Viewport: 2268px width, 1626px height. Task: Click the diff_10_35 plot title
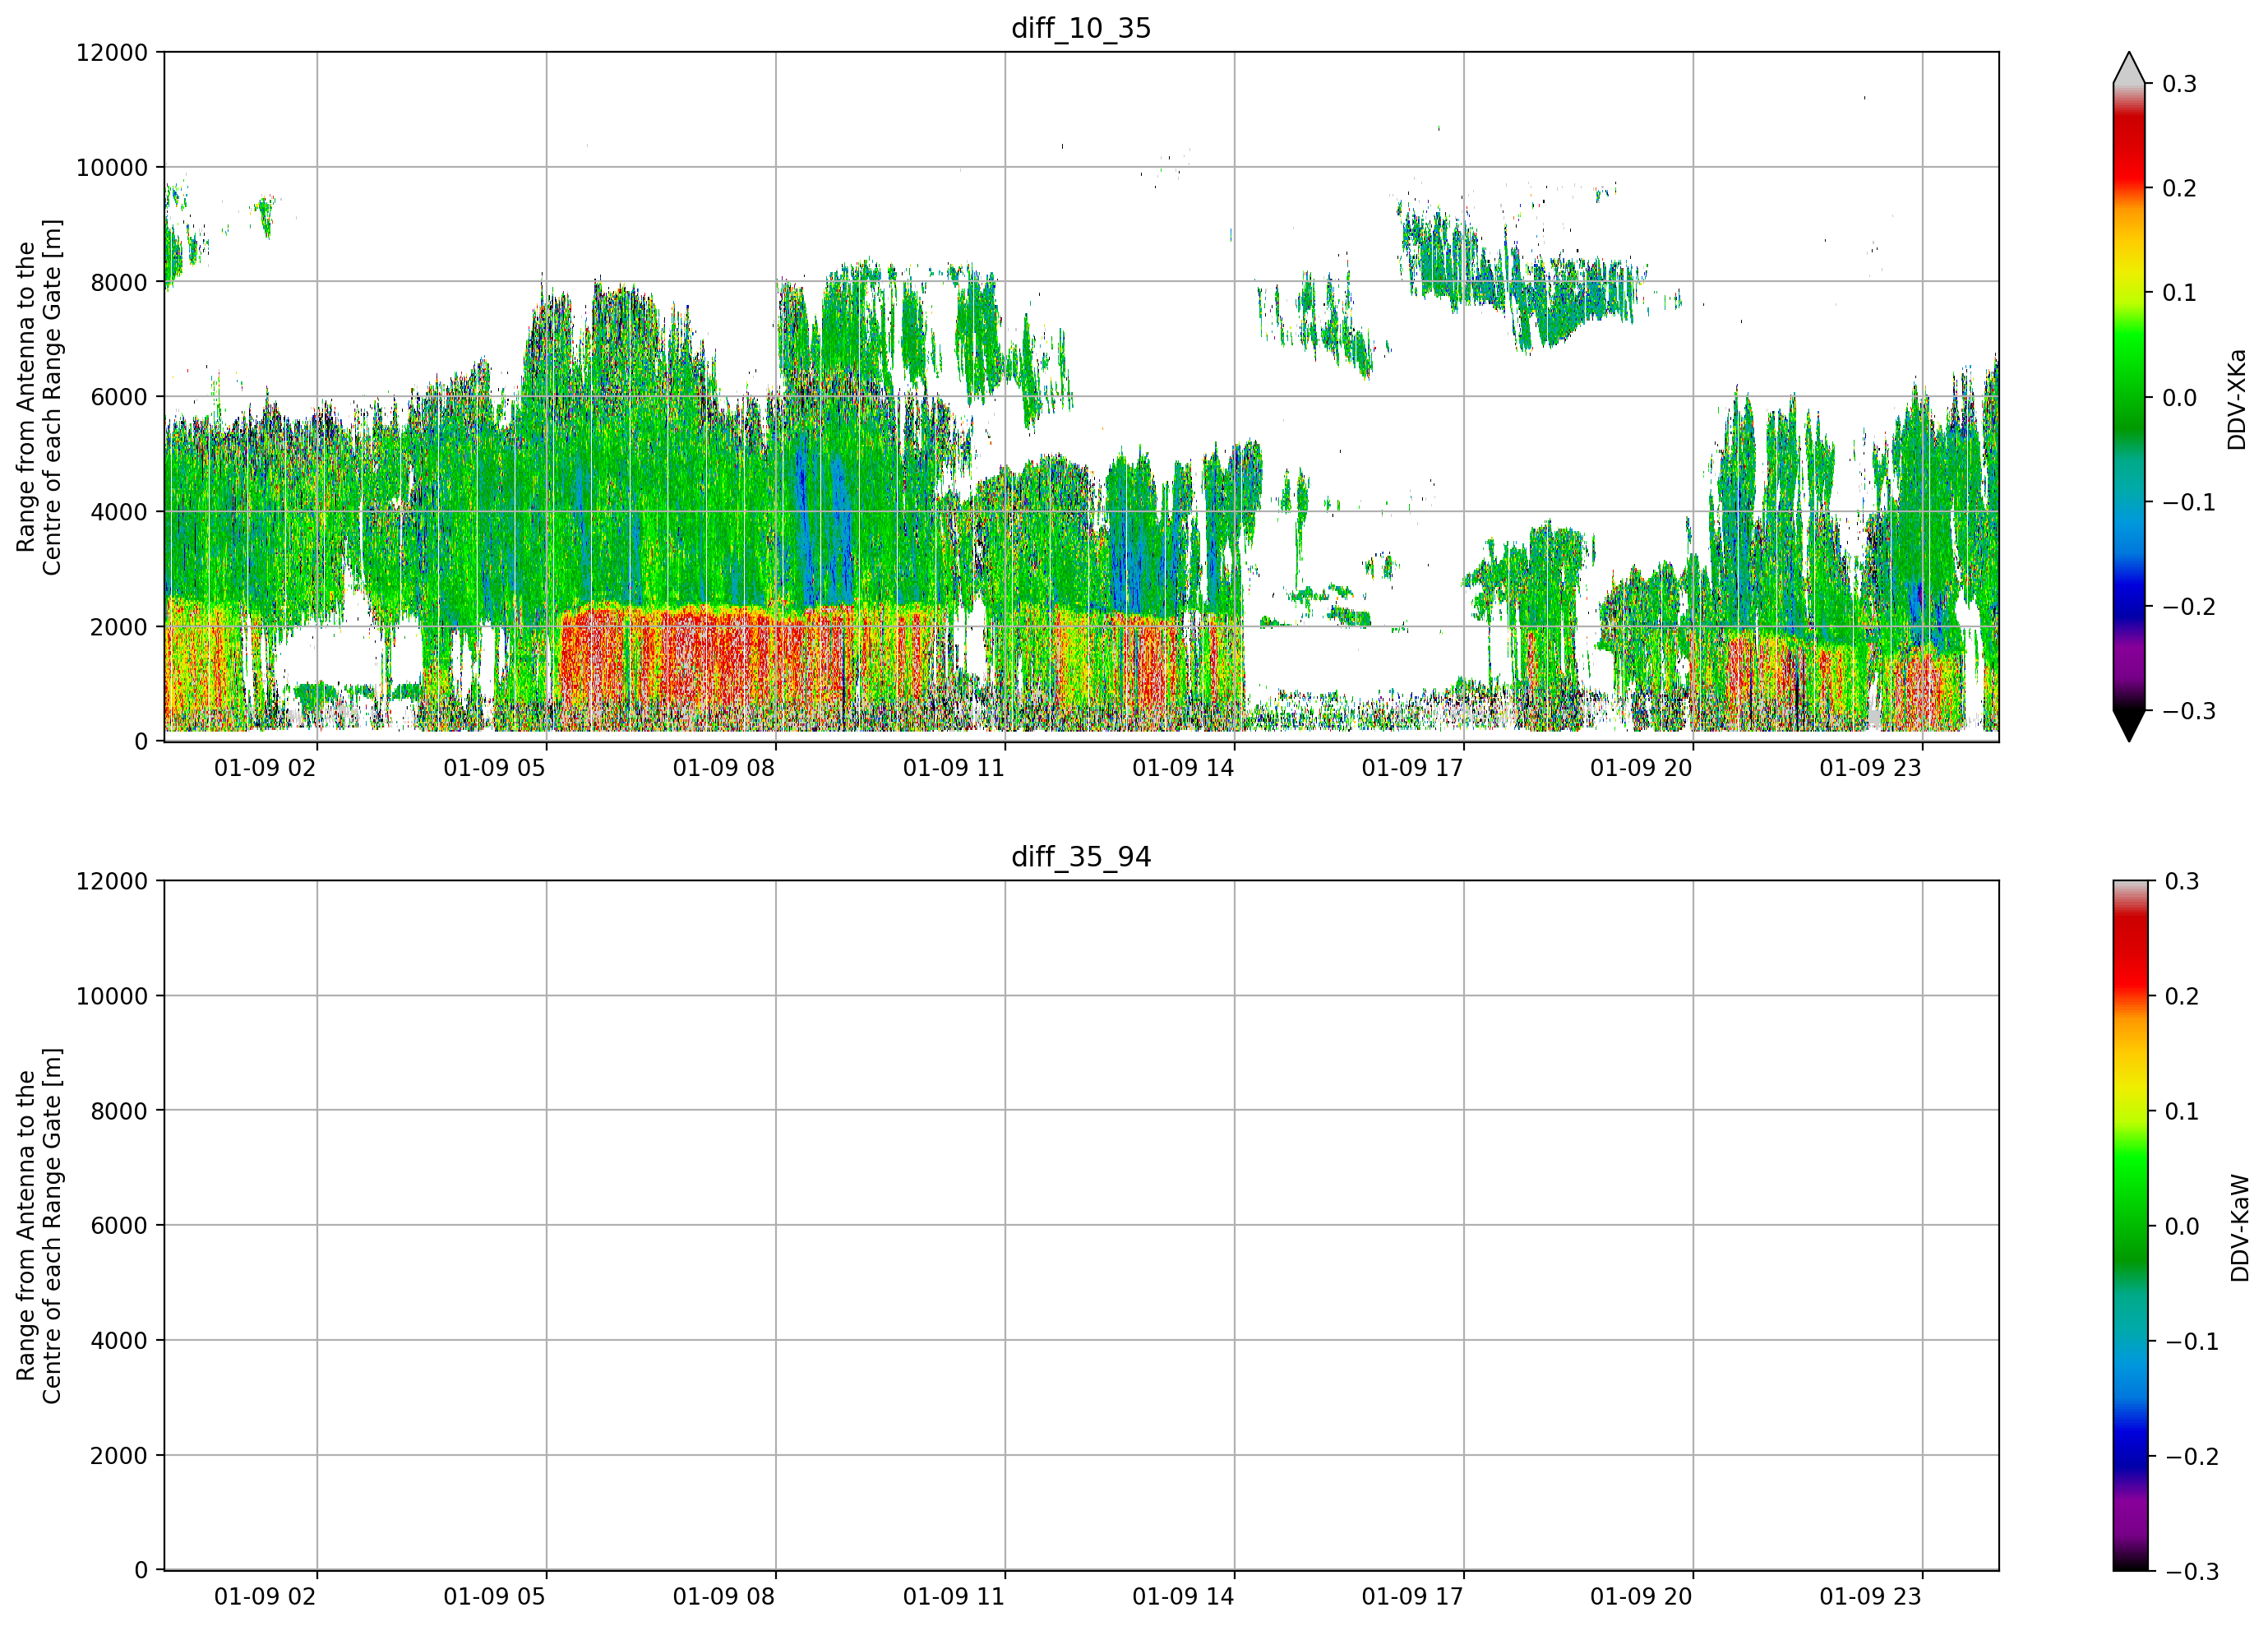1081,28
